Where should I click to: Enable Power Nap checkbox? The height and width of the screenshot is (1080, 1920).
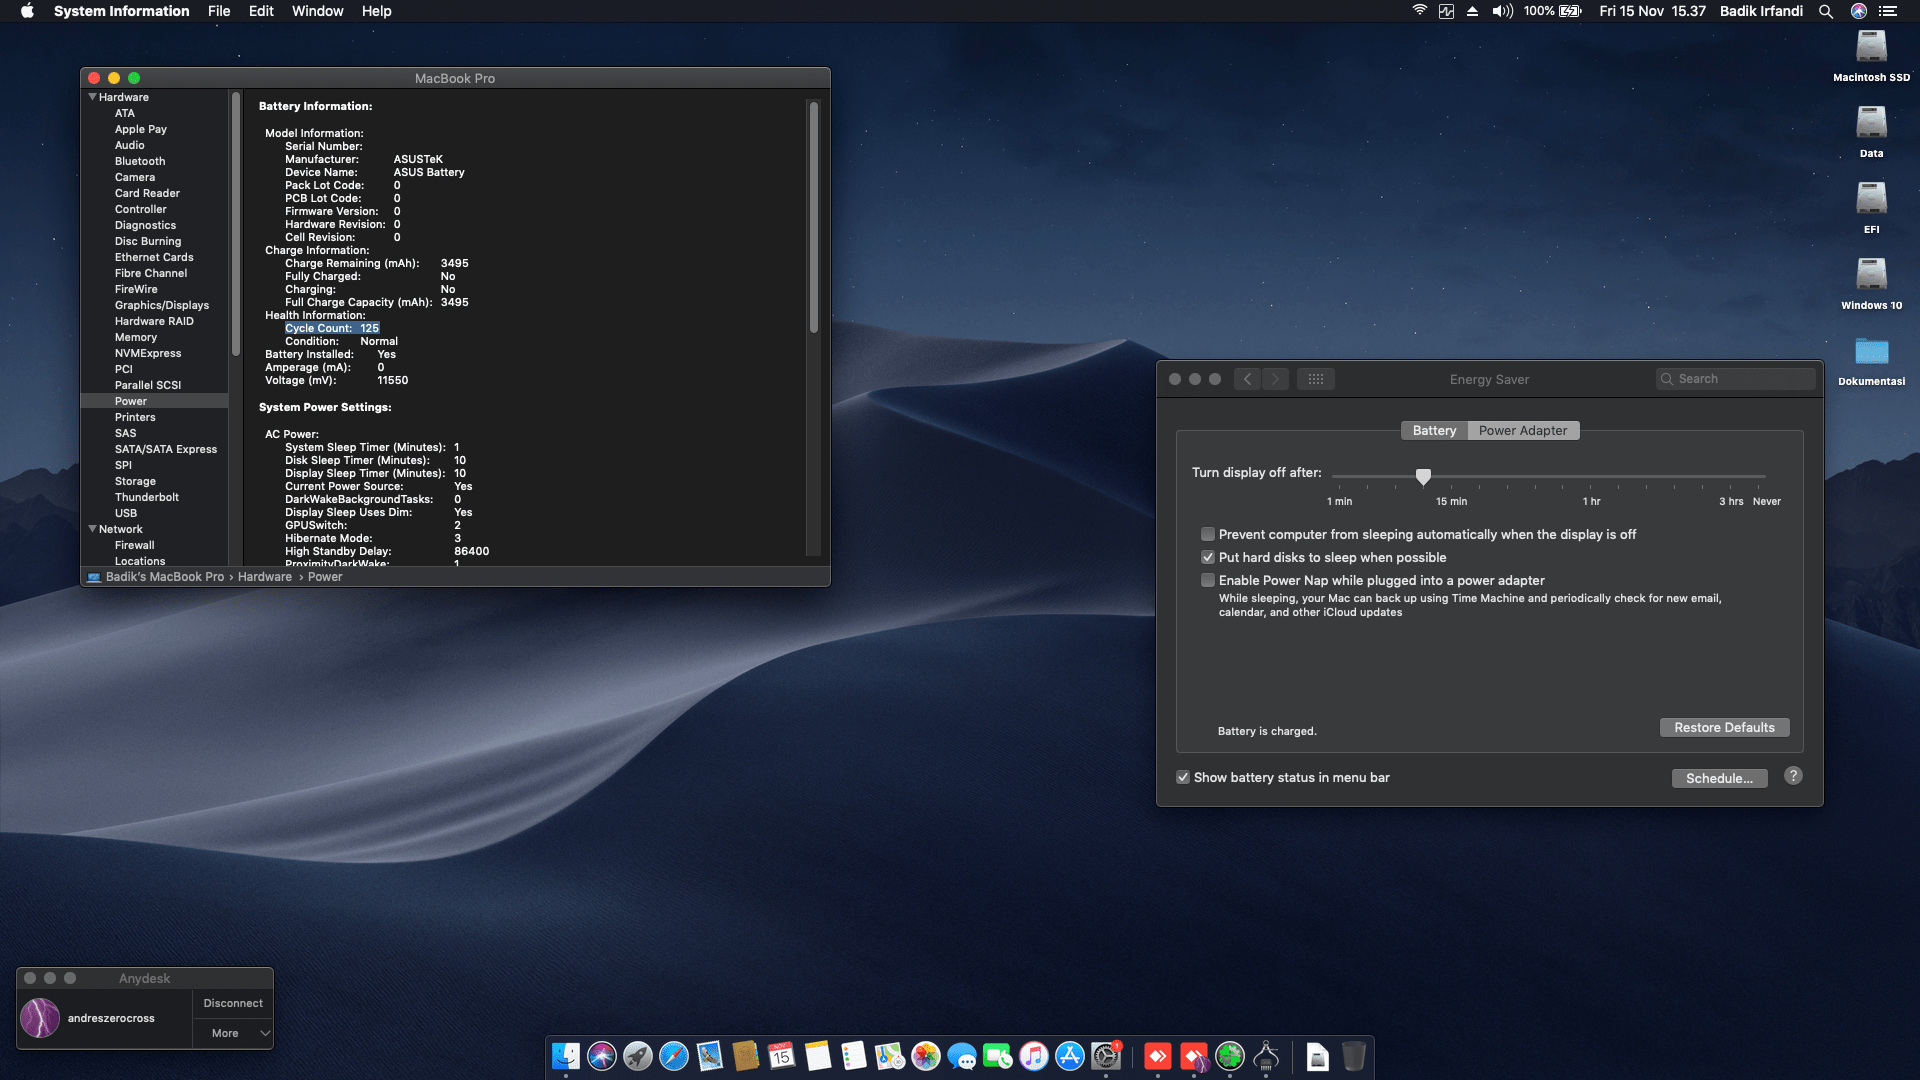coord(1208,580)
